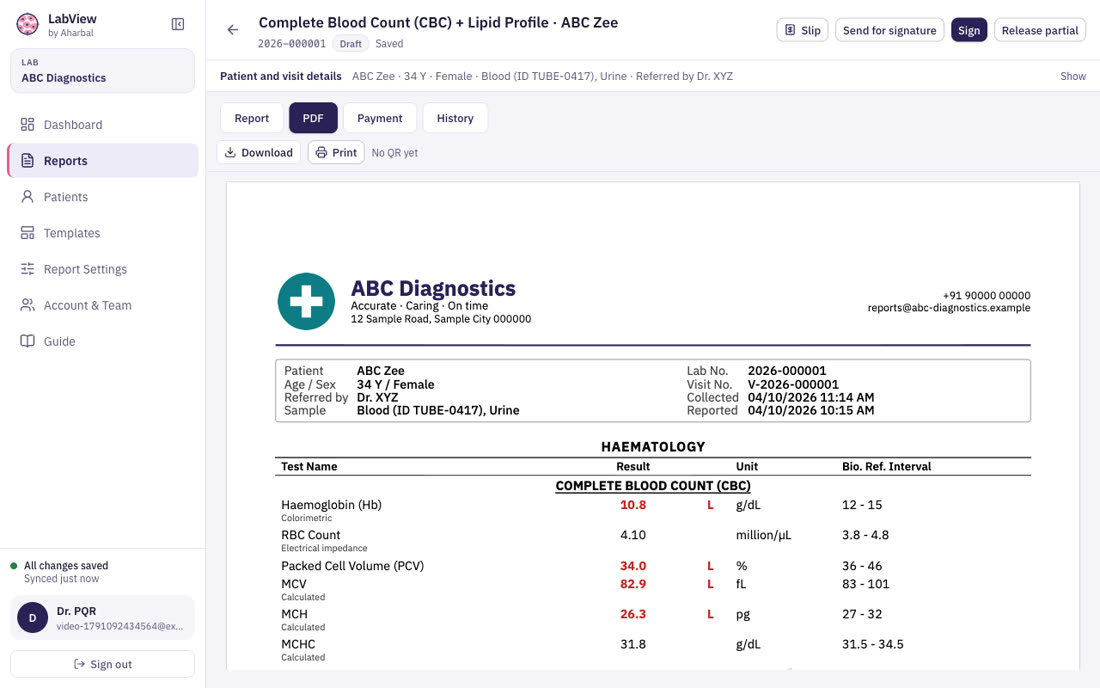Collapse the sidebar panel icon

click(x=178, y=25)
